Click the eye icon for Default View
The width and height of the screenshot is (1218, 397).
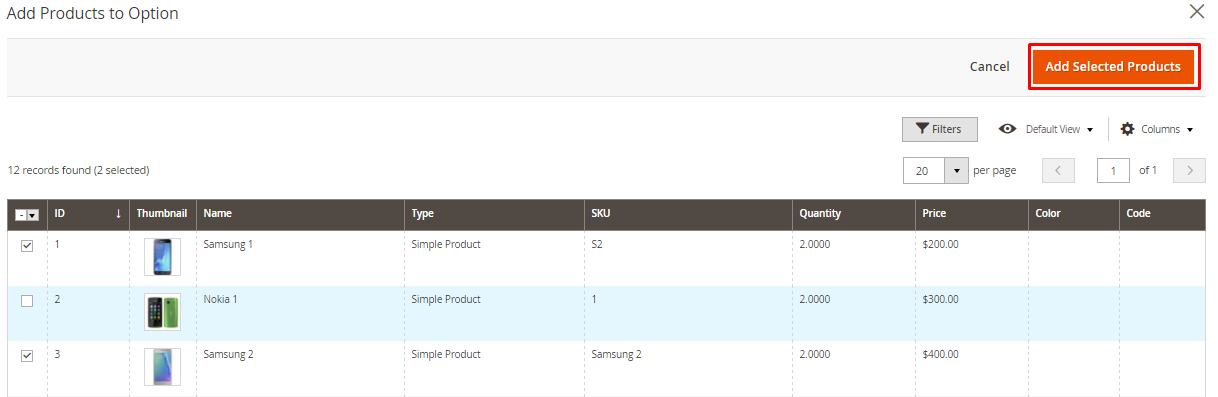[x=1008, y=129]
